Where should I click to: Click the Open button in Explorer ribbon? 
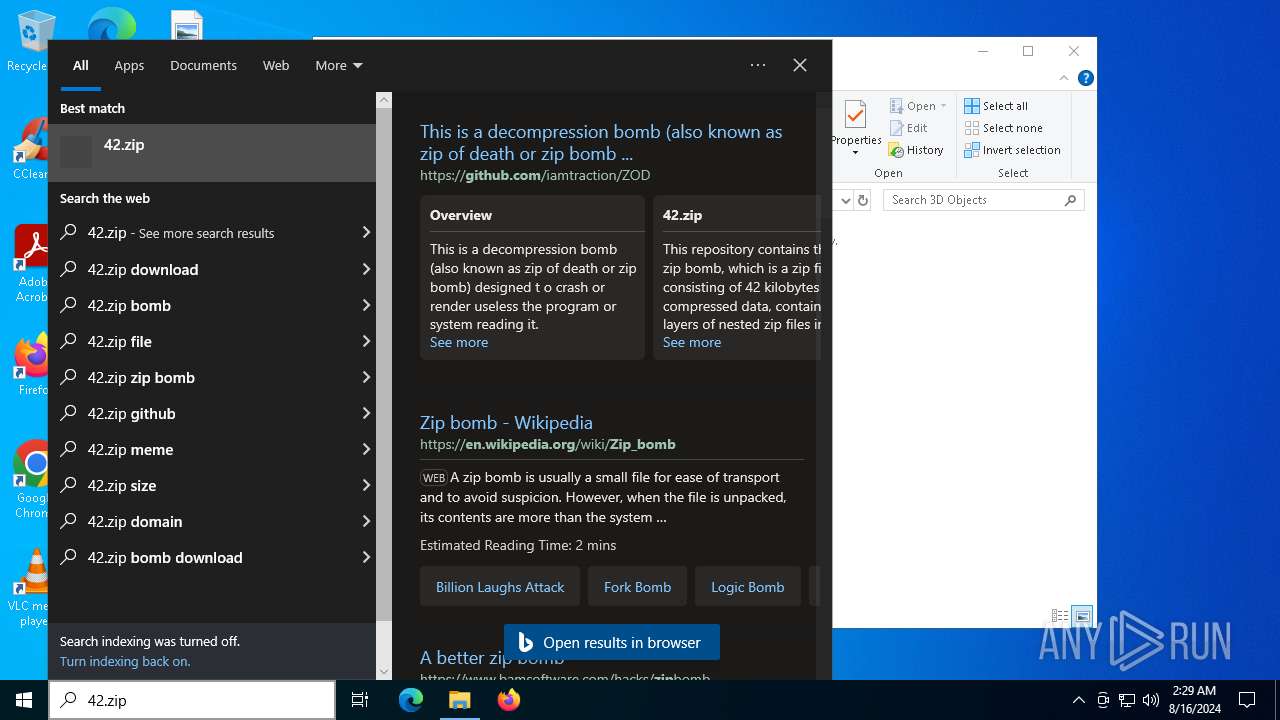(913, 106)
